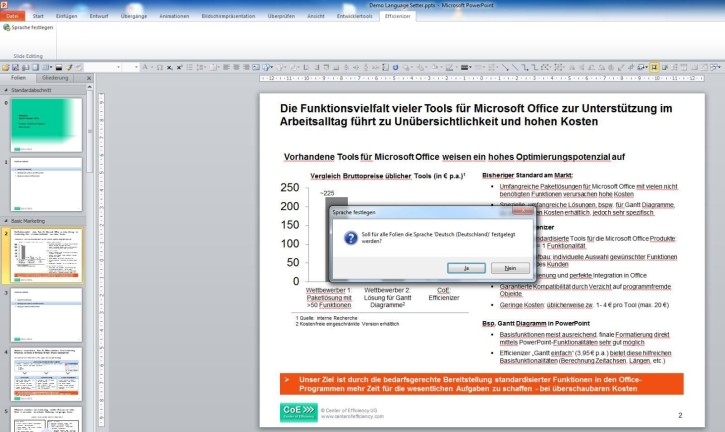Switch to the Gliederung pane tab
The width and height of the screenshot is (725, 432).
[x=55, y=78]
